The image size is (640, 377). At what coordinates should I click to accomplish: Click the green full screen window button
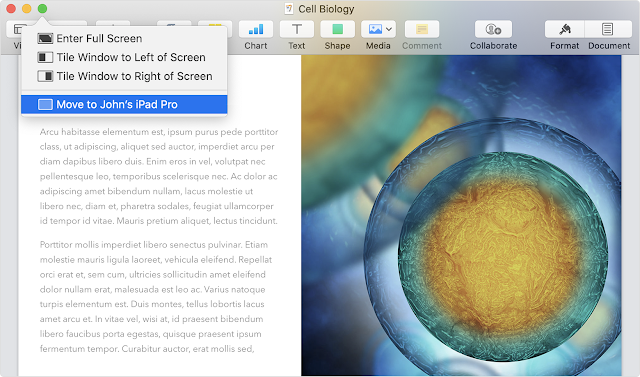click(x=42, y=9)
